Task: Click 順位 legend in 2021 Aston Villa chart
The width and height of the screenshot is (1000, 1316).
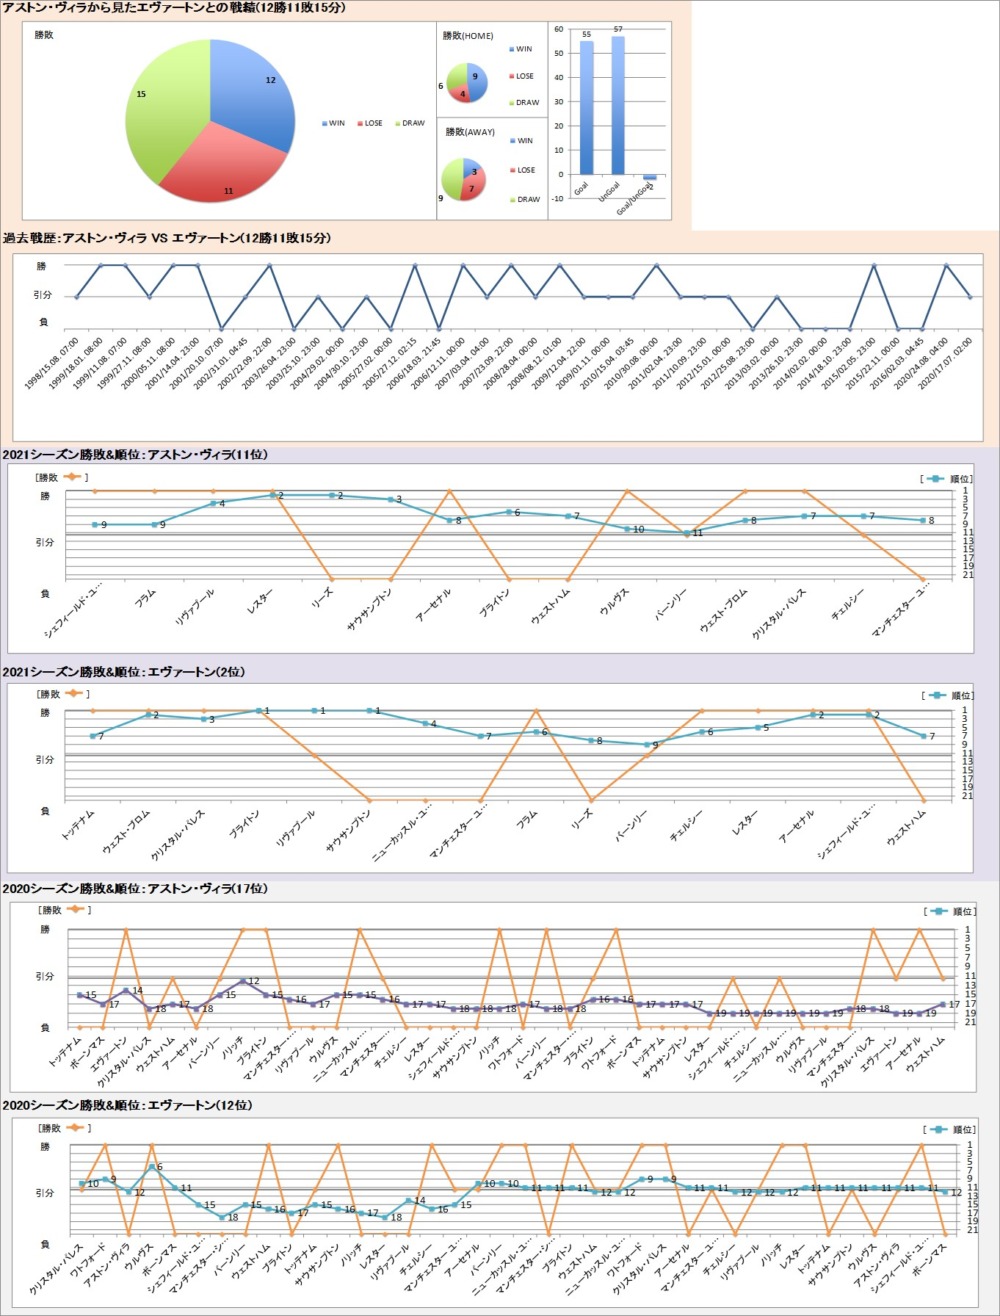Action: tap(945, 478)
